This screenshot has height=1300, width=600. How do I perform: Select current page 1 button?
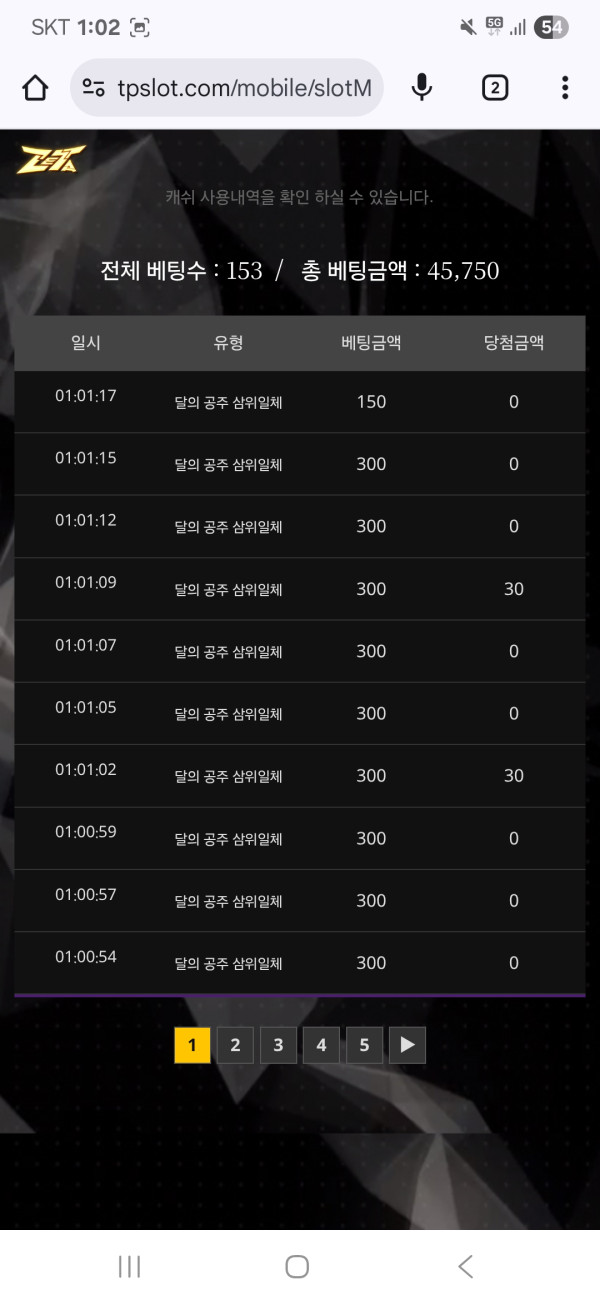[x=192, y=1045]
